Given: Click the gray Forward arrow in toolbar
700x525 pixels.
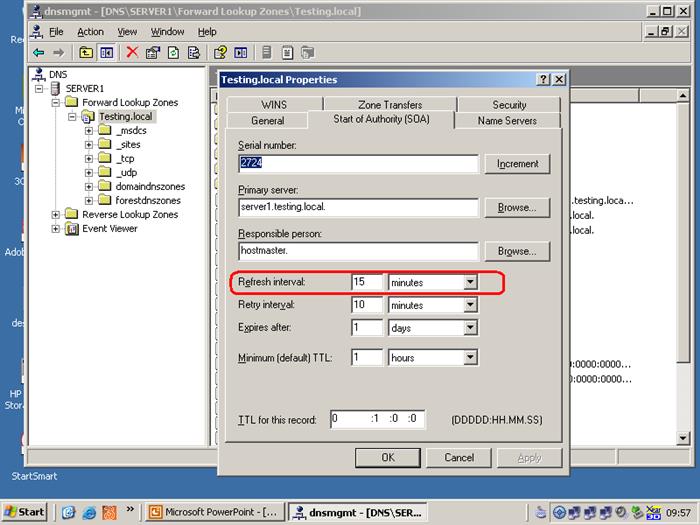Looking at the screenshot, I should click(58, 53).
